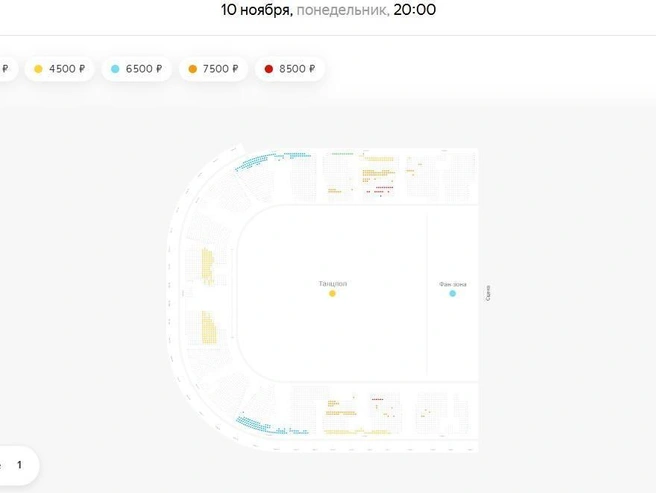Open the cart button showing 1
The image size is (656, 493).
click(17, 465)
